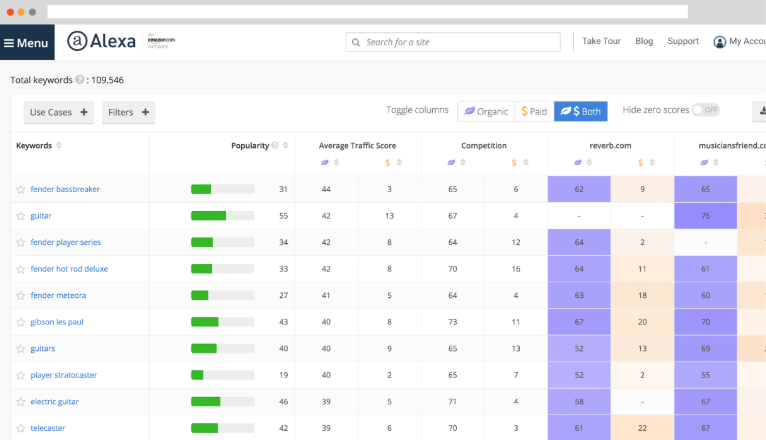766x440 pixels.
Task: Open the telecaster keyword link
Action: (48, 428)
